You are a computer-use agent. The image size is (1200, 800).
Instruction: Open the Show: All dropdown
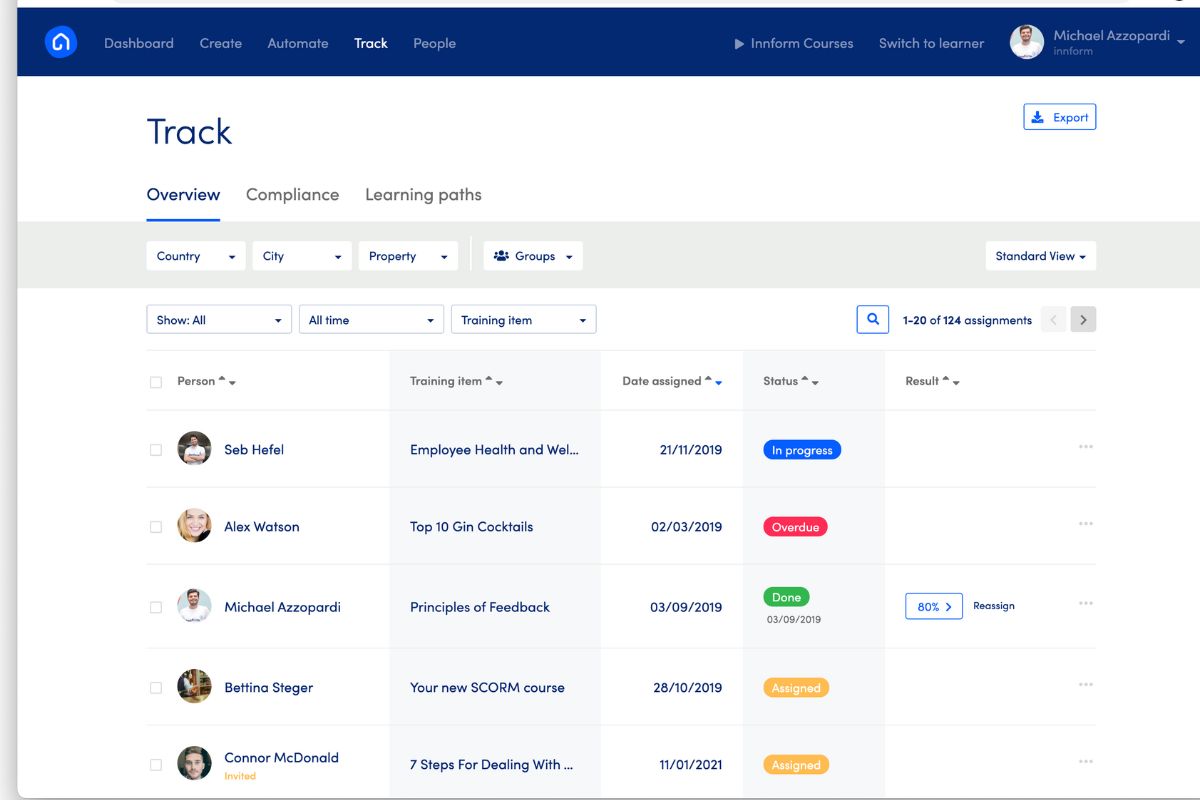[219, 320]
